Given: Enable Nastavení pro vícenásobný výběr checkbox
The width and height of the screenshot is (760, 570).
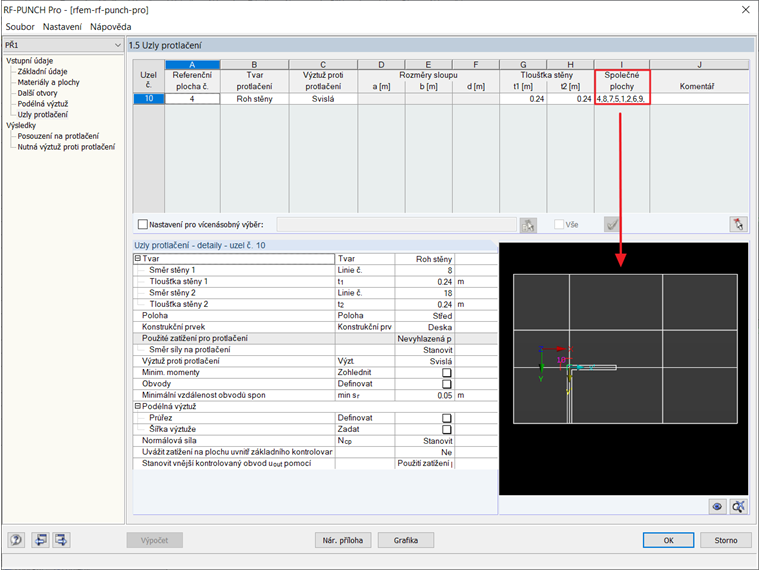Looking at the screenshot, I should tap(142, 224).
